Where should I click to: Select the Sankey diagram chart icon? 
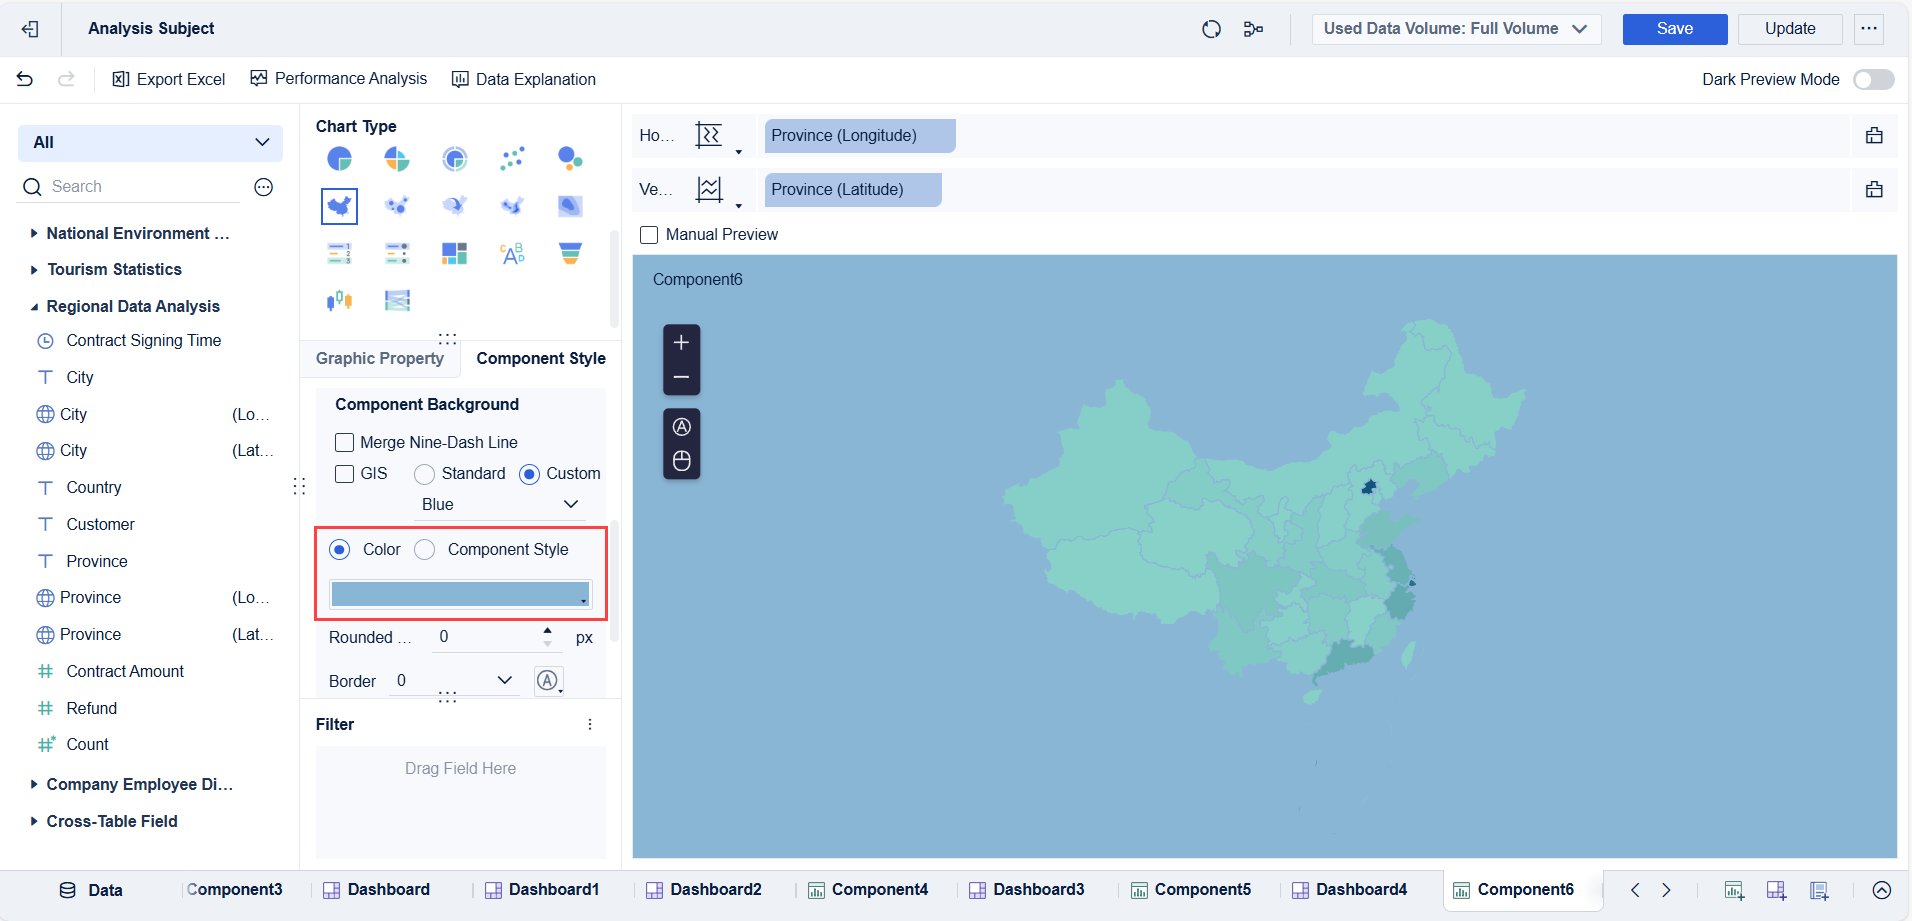pos(397,300)
